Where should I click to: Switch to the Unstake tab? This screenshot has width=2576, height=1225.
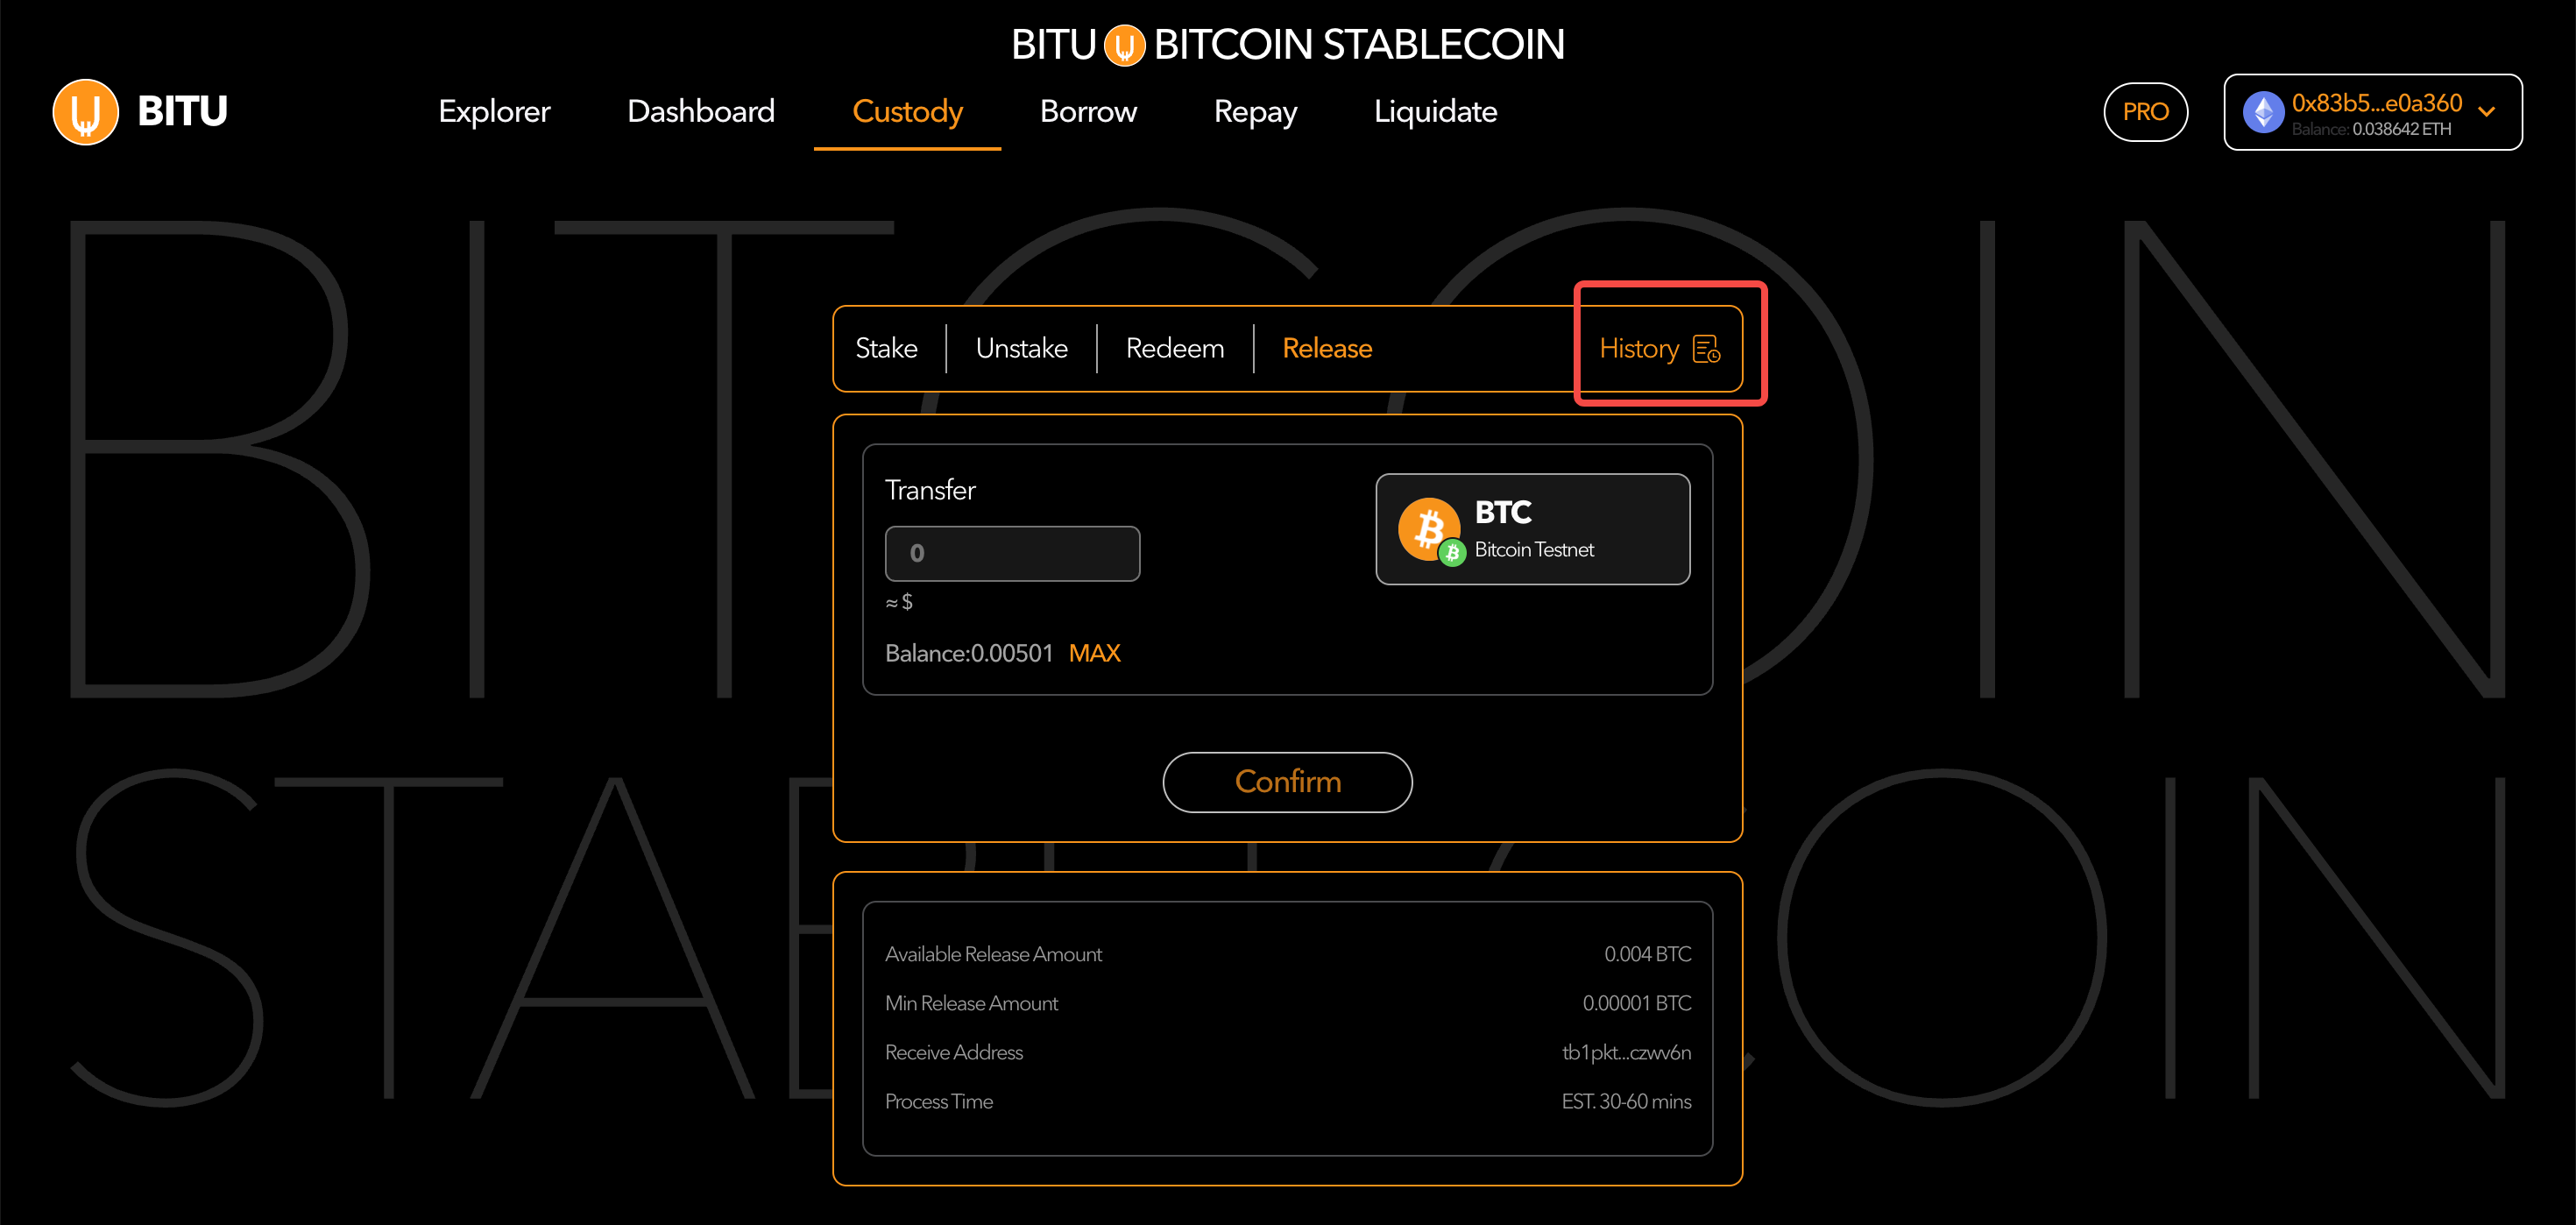(1021, 349)
